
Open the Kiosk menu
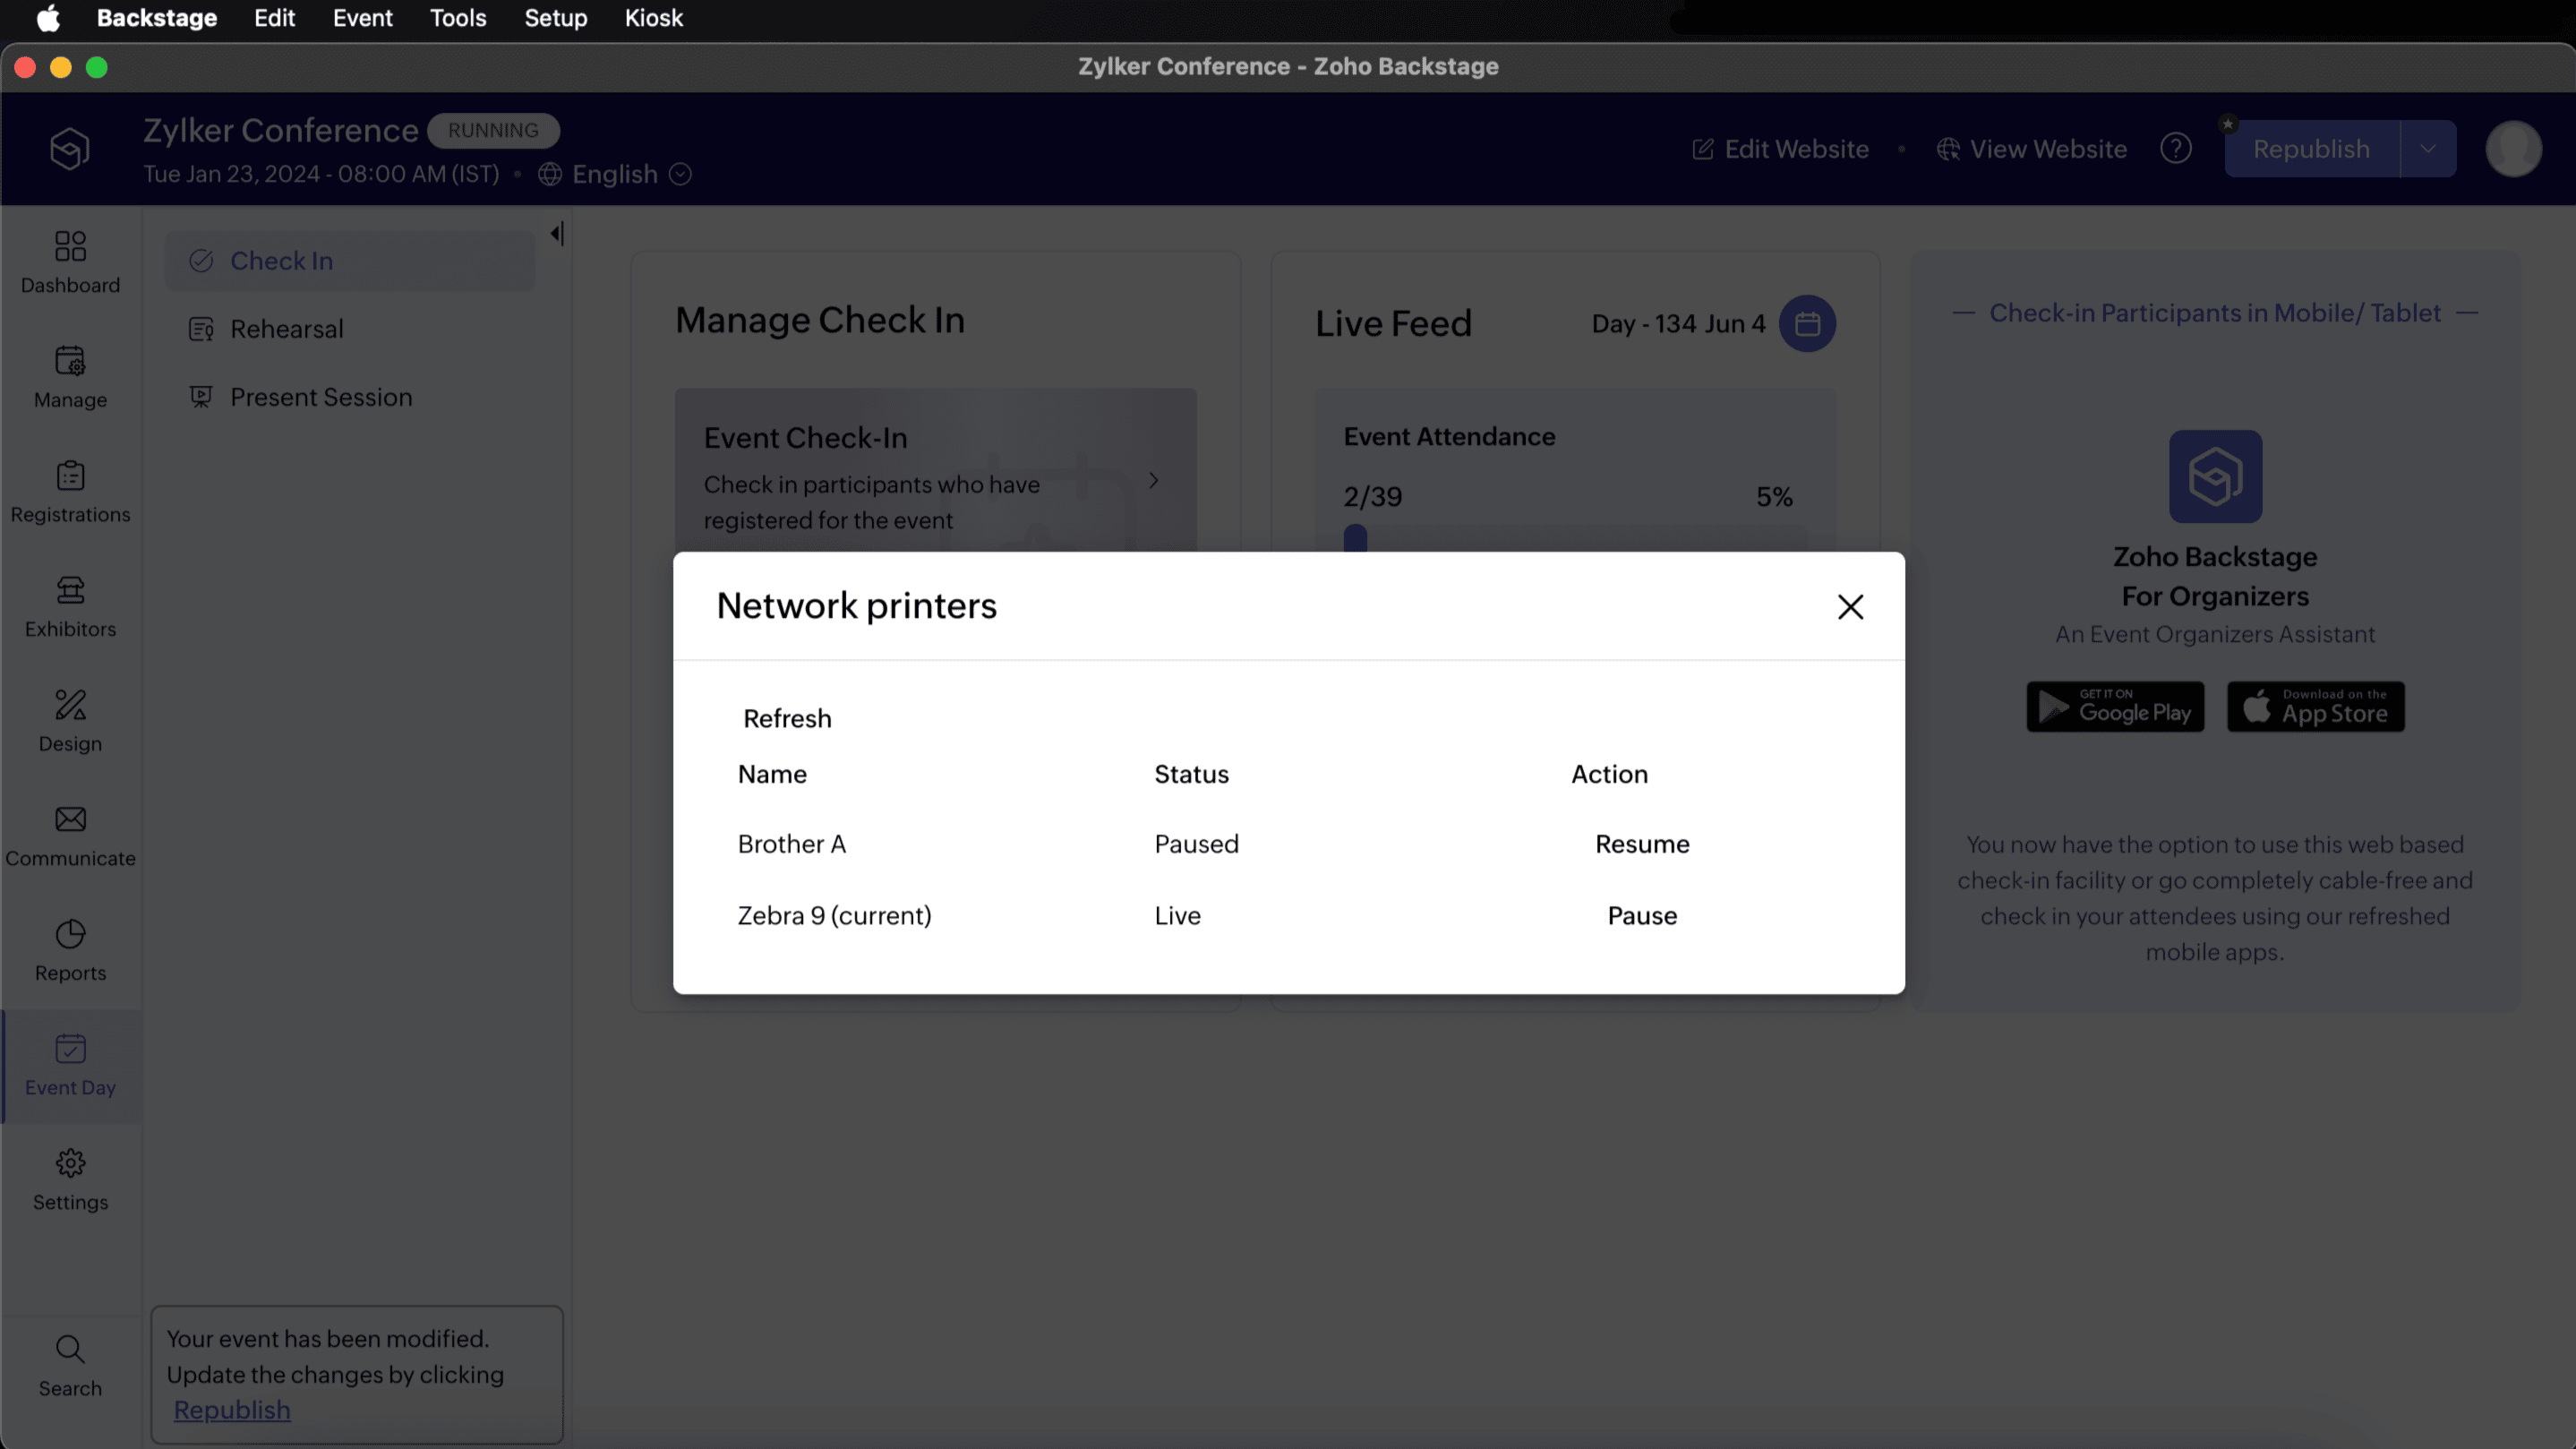(x=653, y=18)
